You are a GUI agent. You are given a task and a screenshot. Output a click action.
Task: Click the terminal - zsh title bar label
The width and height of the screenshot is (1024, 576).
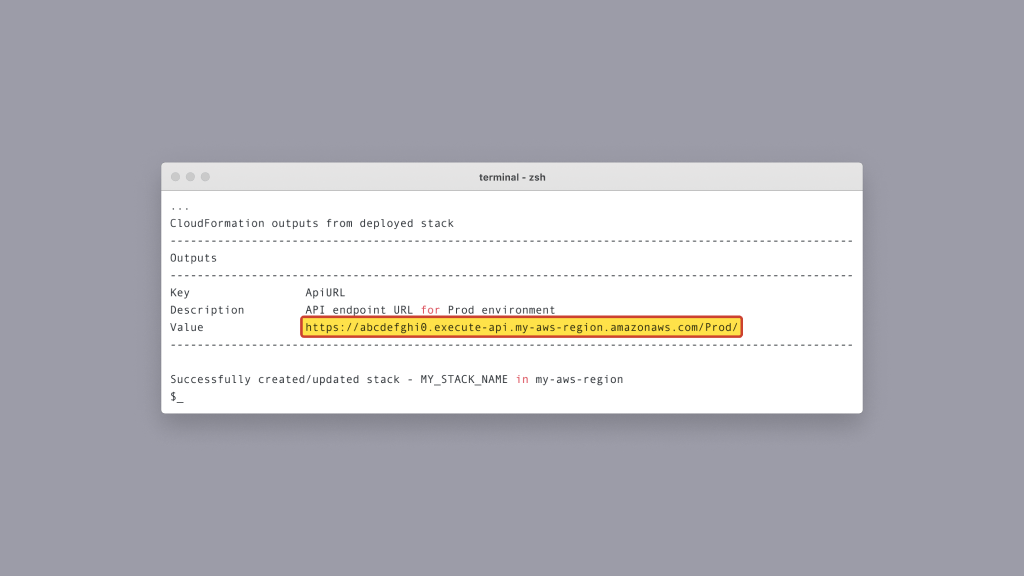coord(511,176)
